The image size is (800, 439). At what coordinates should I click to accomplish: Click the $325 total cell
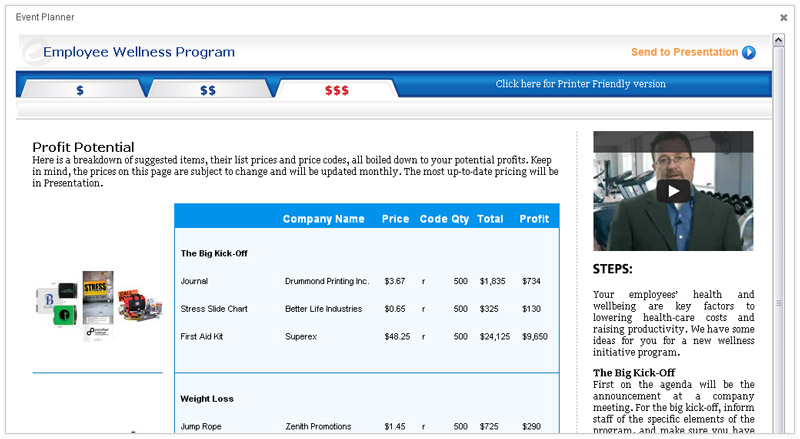[x=489, y=309]
